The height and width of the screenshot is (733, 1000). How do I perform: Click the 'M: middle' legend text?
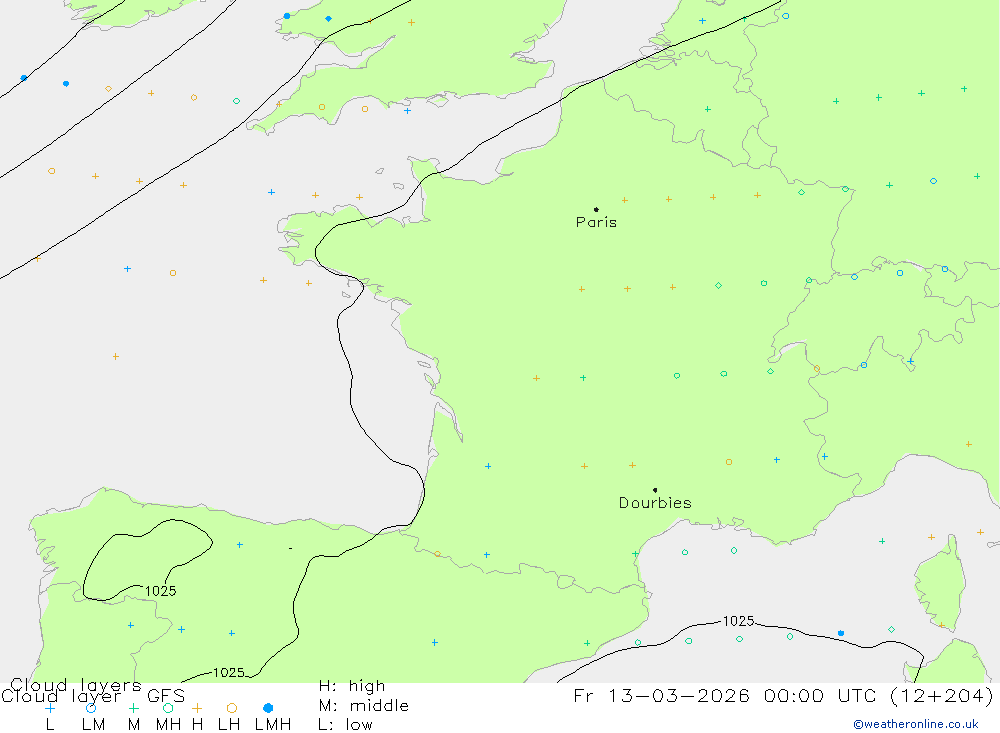tap(364, 706)
